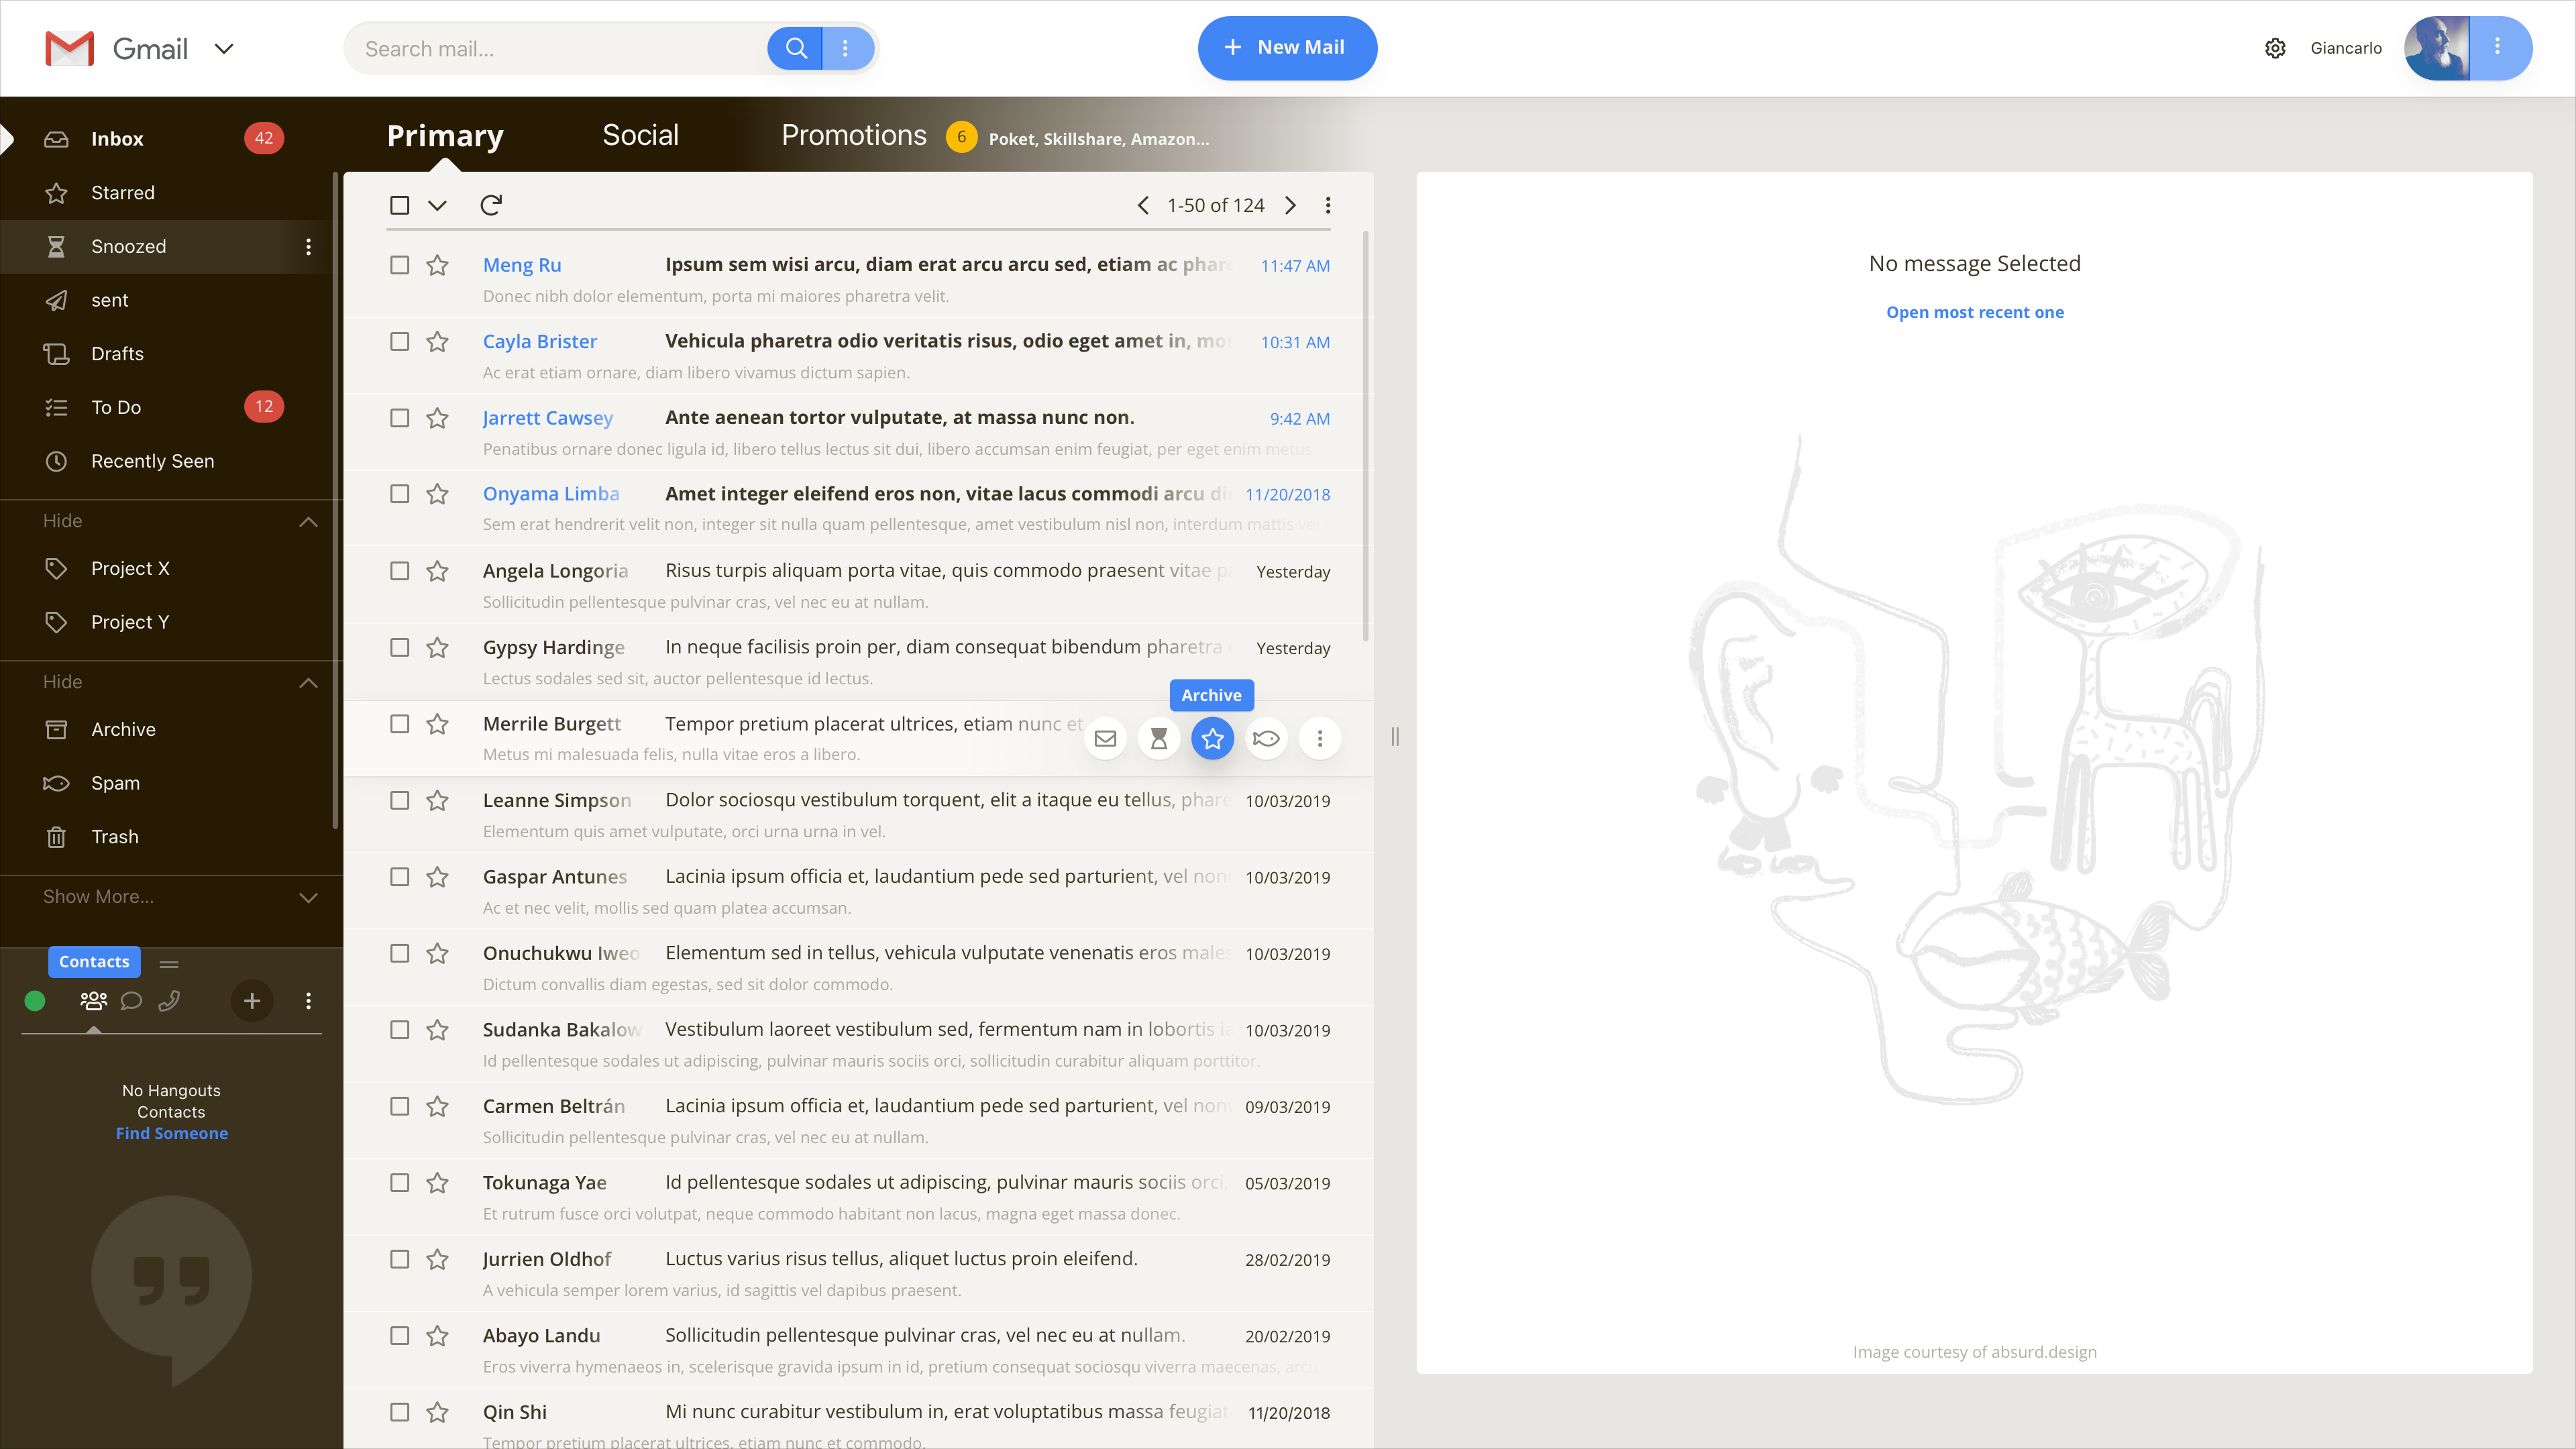Image resolution: width=2576 pixels, height=1449 pixels.
Task: Click the phone icon in Contacts panel
Action: pos(169,1000)
